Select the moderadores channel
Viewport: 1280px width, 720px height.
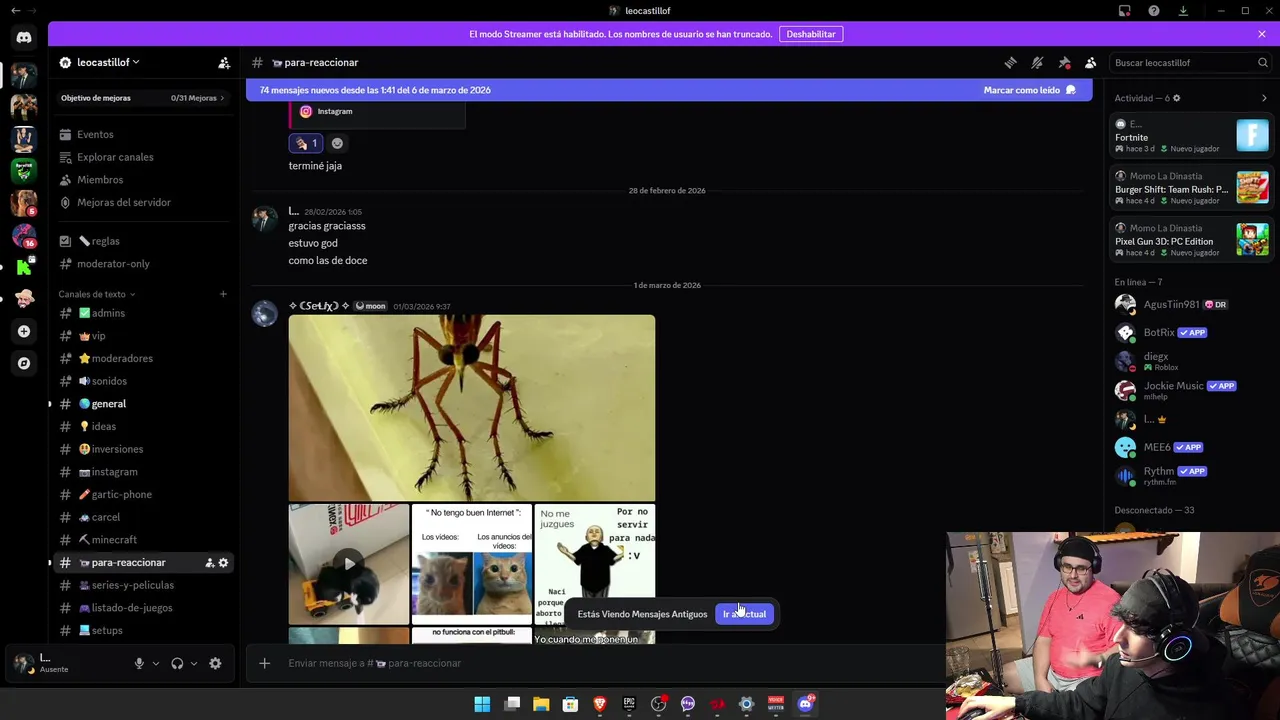point(143,358)
